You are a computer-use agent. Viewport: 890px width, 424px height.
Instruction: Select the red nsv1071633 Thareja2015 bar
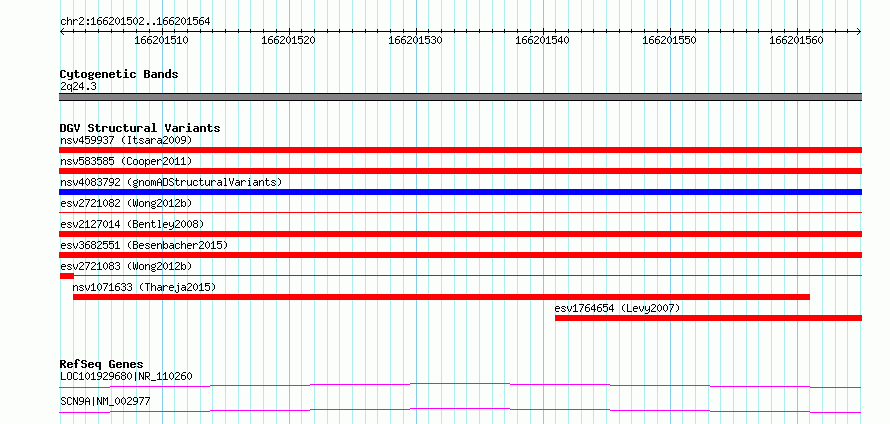[441, 297]
